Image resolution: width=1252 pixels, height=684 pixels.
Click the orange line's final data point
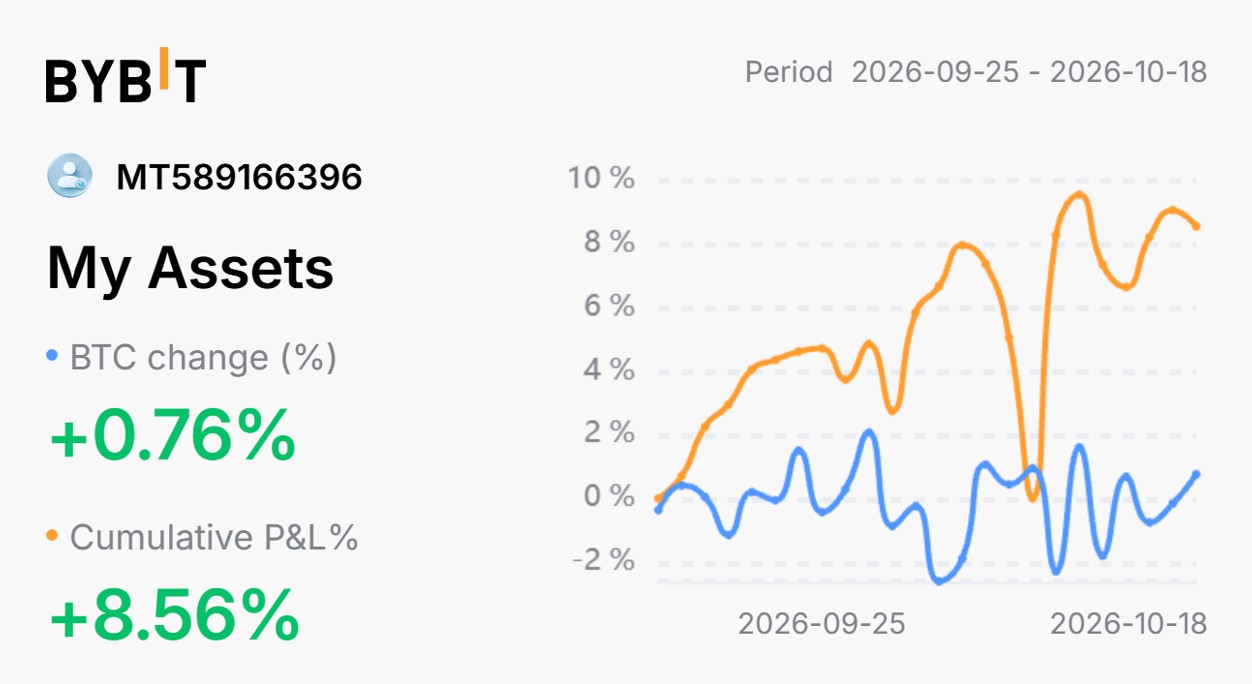coord(1196,226)
